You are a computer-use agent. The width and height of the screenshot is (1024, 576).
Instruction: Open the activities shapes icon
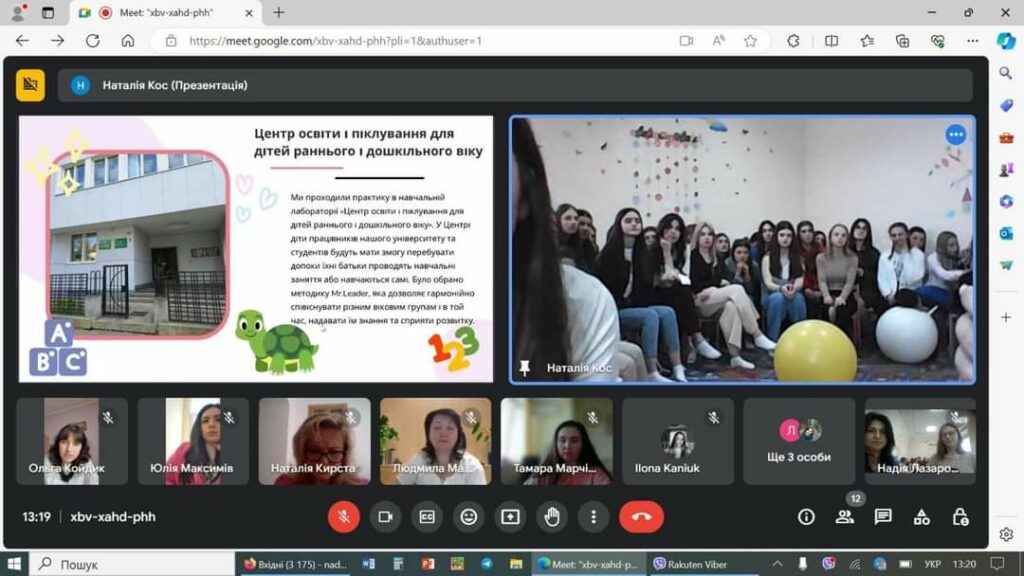921,517
